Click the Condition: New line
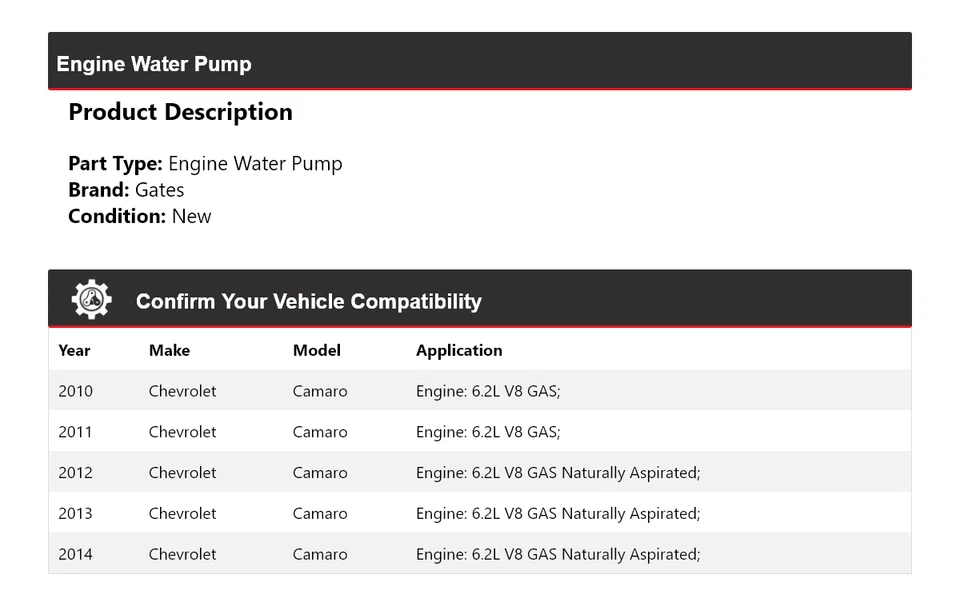 140,216
